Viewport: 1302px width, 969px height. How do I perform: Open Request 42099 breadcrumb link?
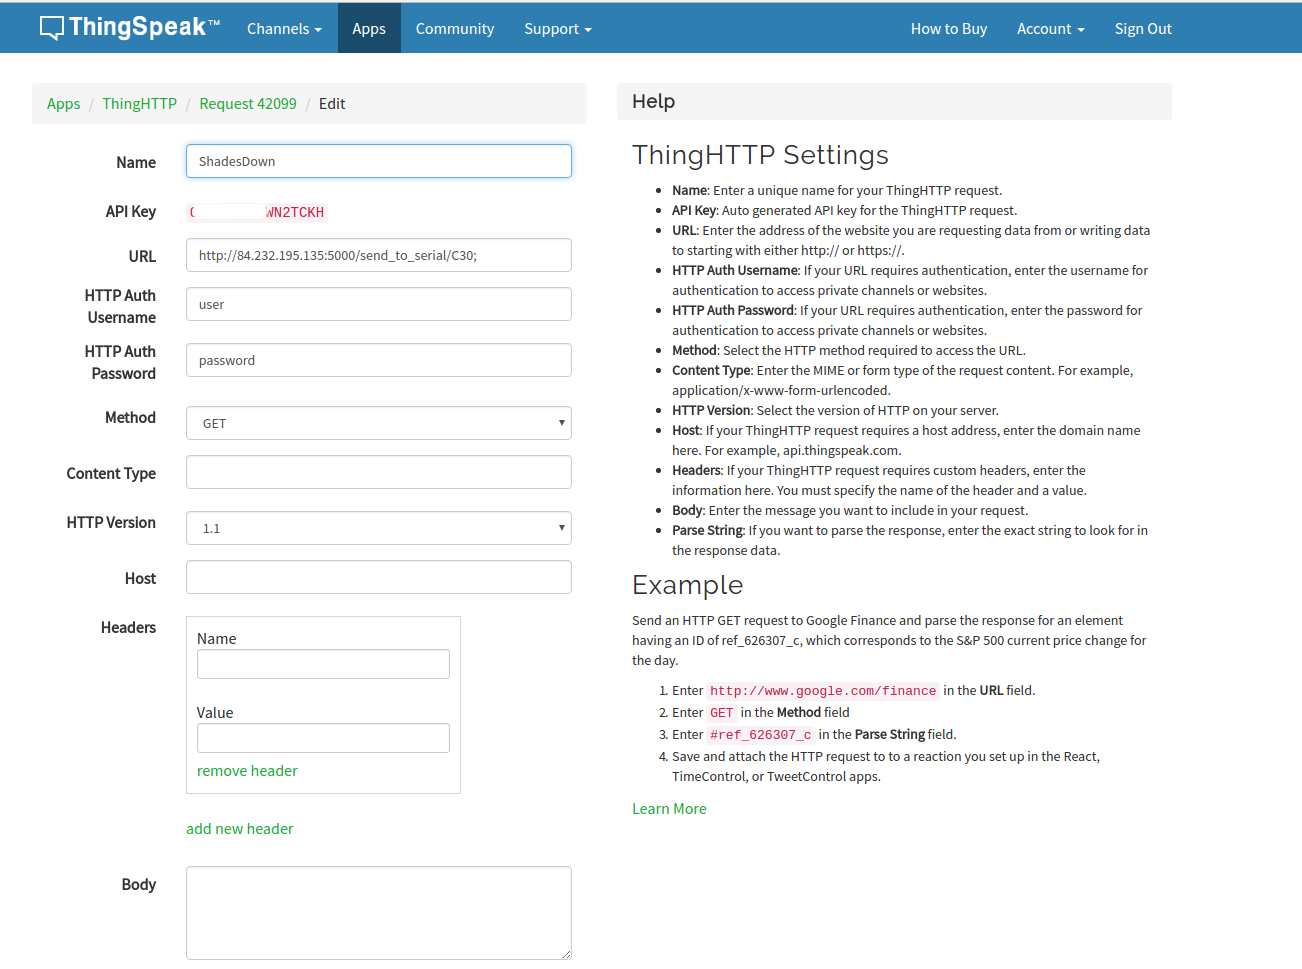(248, 104)
